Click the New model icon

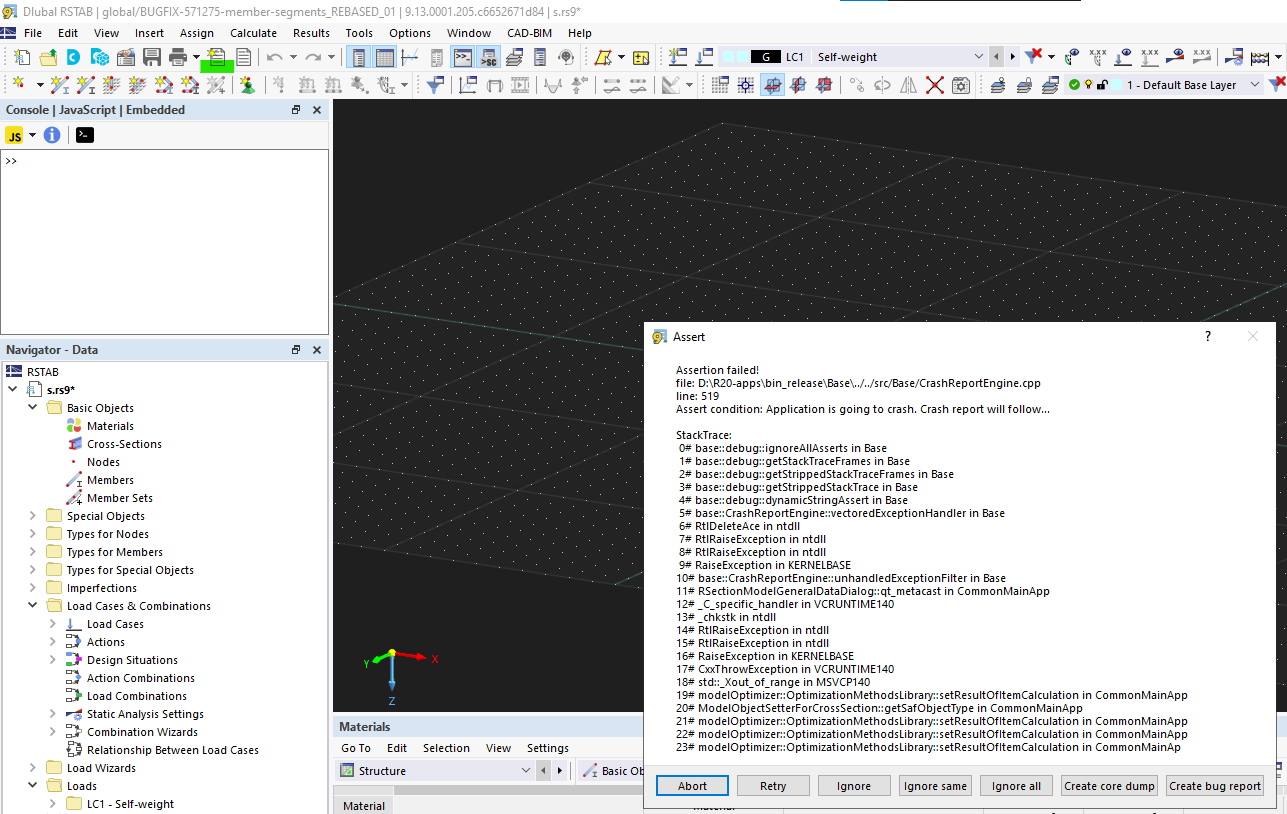[x=22, y=57]
